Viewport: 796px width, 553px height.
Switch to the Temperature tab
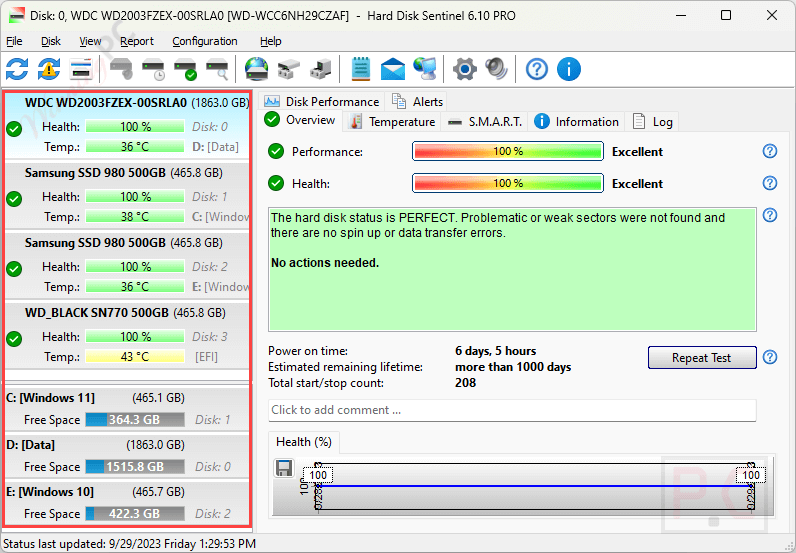[393, 122]
